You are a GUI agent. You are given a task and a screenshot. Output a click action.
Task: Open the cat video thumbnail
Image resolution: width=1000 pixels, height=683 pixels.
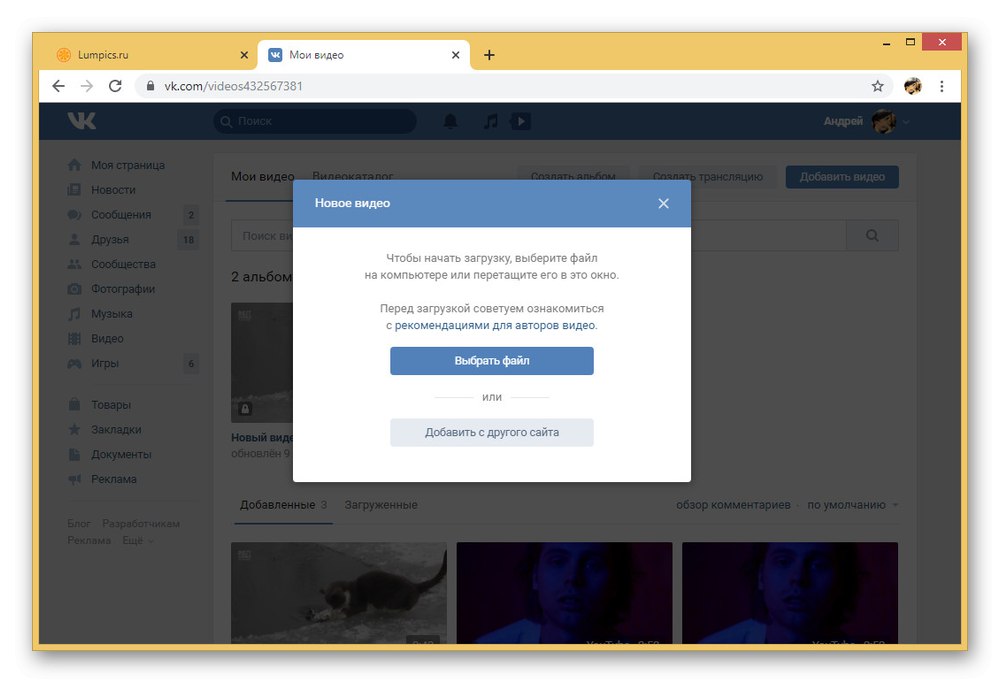coord(339,592)
